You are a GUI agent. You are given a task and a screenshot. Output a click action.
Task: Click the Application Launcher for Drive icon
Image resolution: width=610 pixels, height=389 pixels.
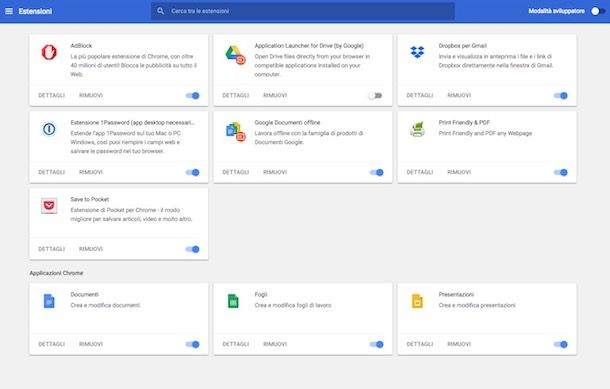click(x=235, y=54)
